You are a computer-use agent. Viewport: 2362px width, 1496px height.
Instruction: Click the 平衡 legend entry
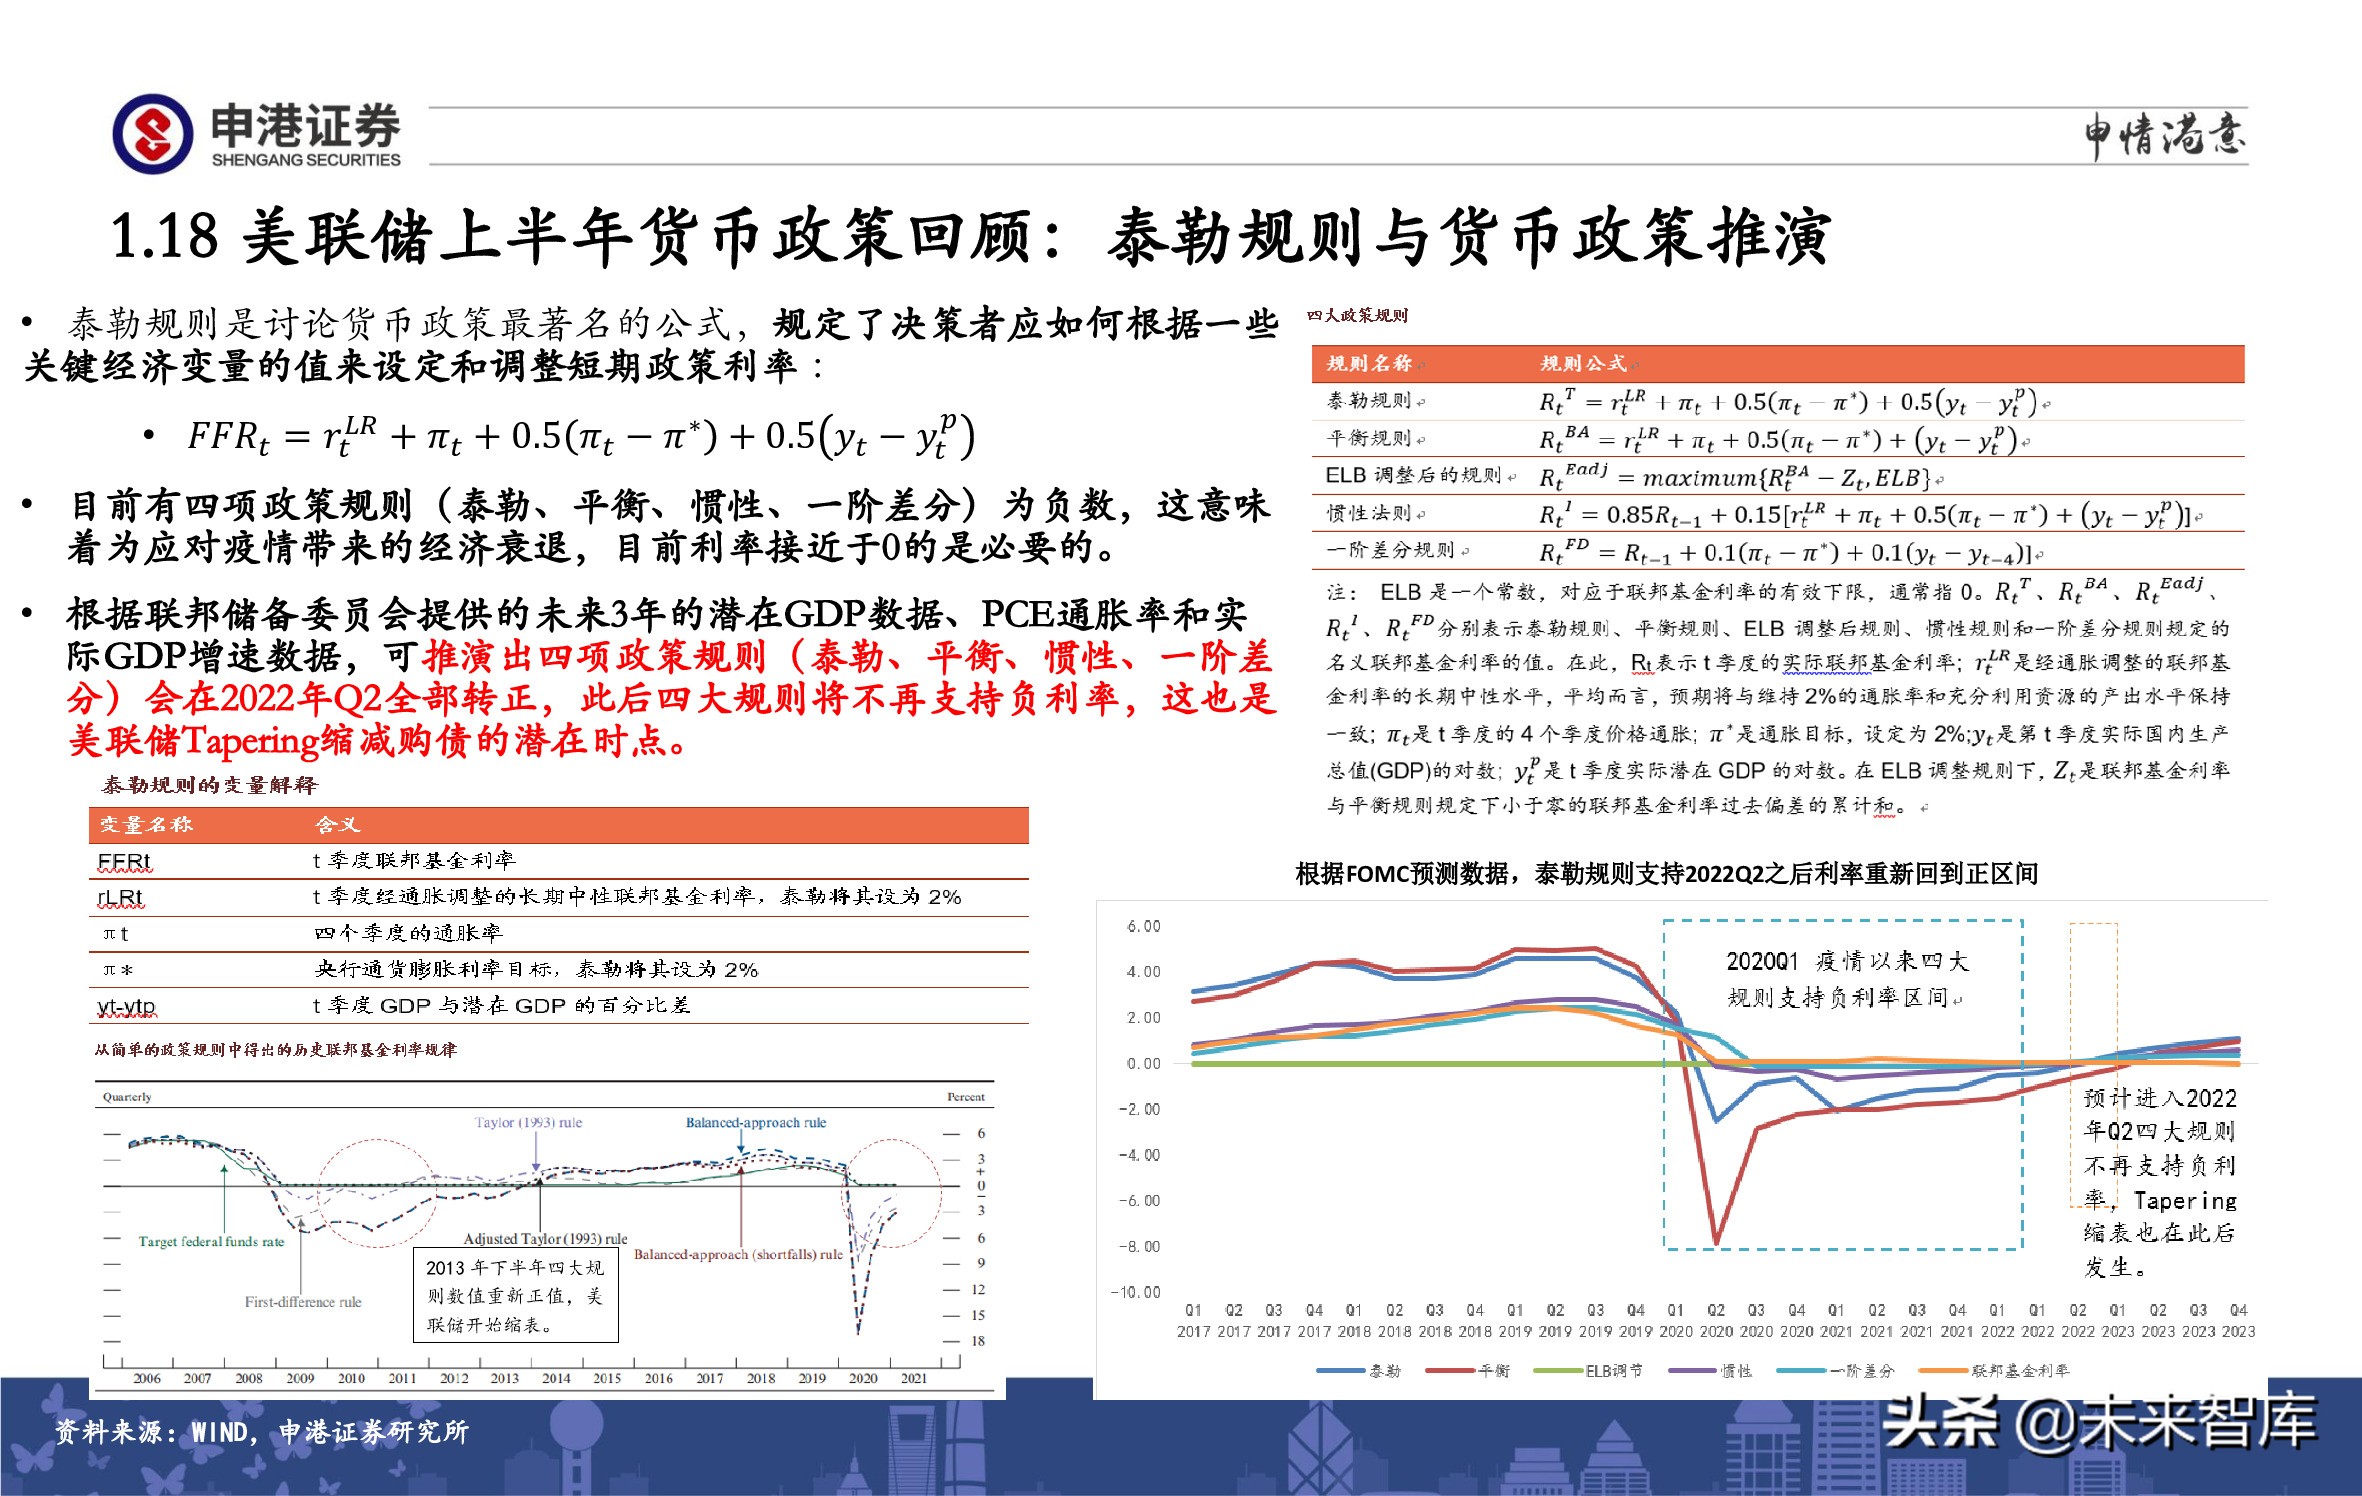[1468, 1371]
